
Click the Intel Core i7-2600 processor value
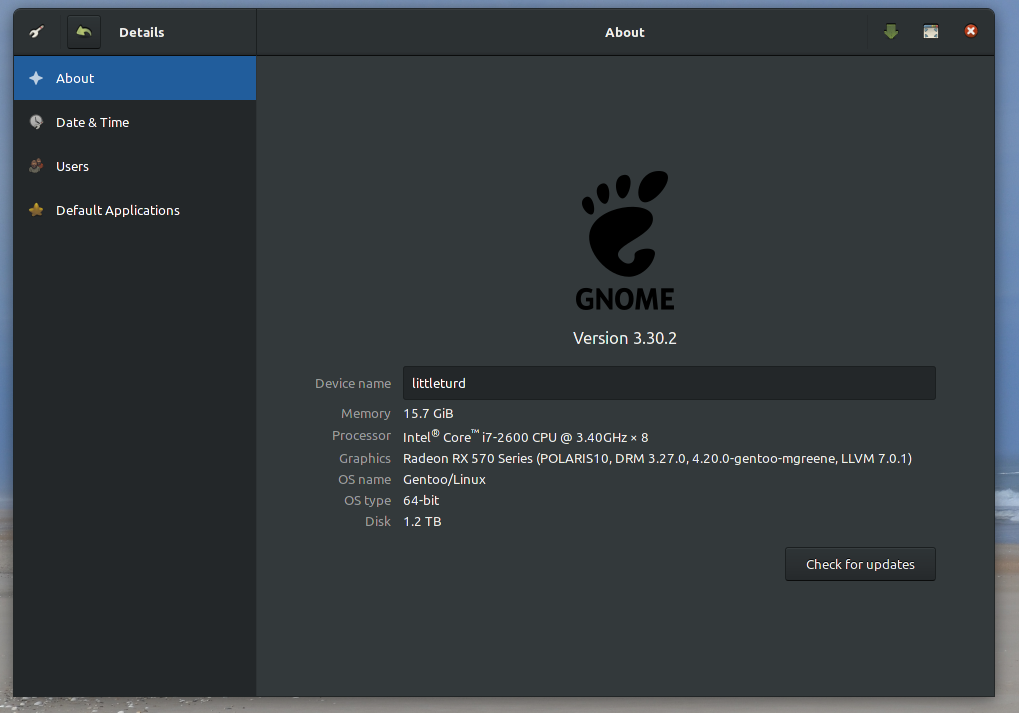pos(526,436)
